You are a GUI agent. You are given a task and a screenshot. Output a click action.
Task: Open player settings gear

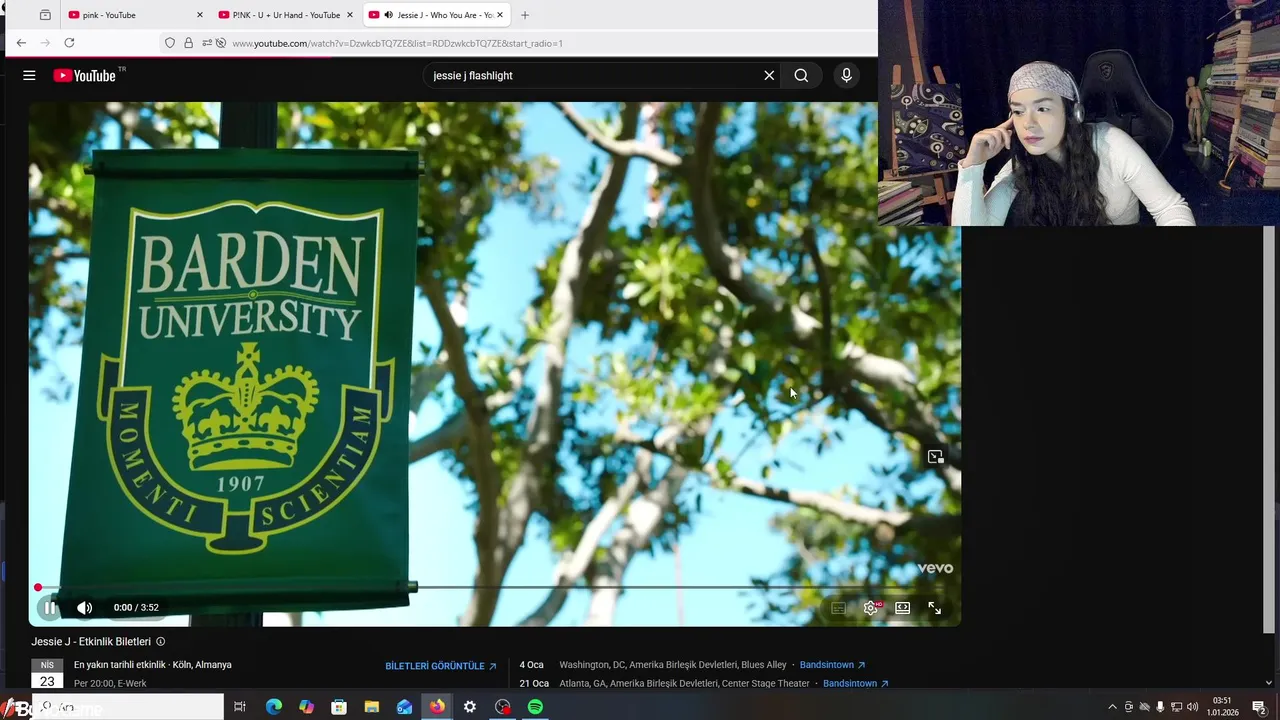pyautogui.click(x=871, y=608)
